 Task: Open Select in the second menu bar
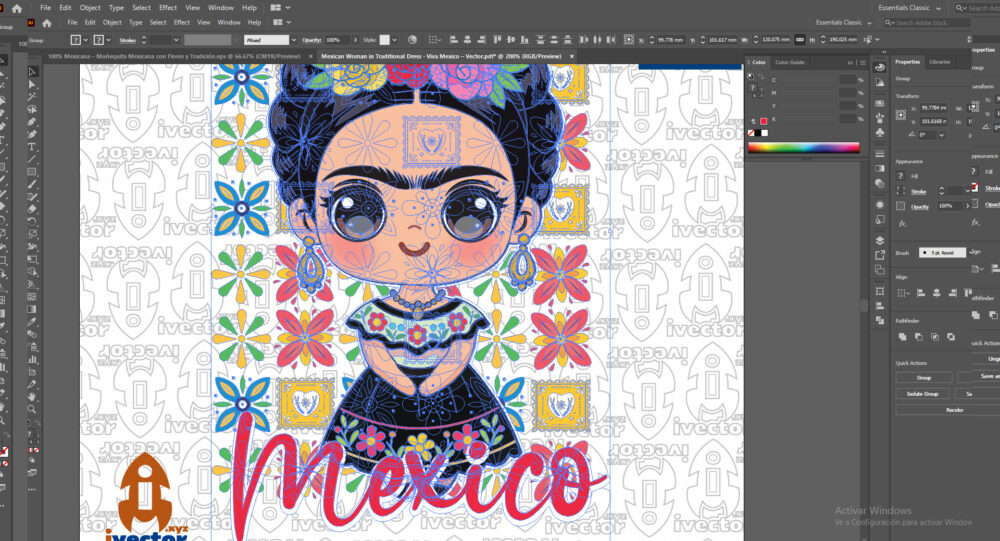tap(158, 22)
